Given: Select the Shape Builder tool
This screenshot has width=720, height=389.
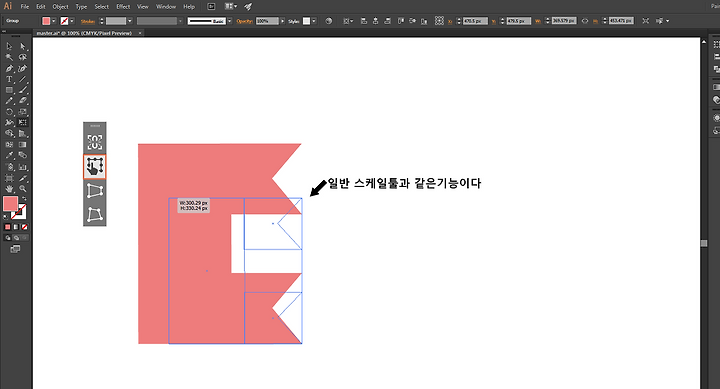Looking at the screenshot, I should (x=9, y=134).
